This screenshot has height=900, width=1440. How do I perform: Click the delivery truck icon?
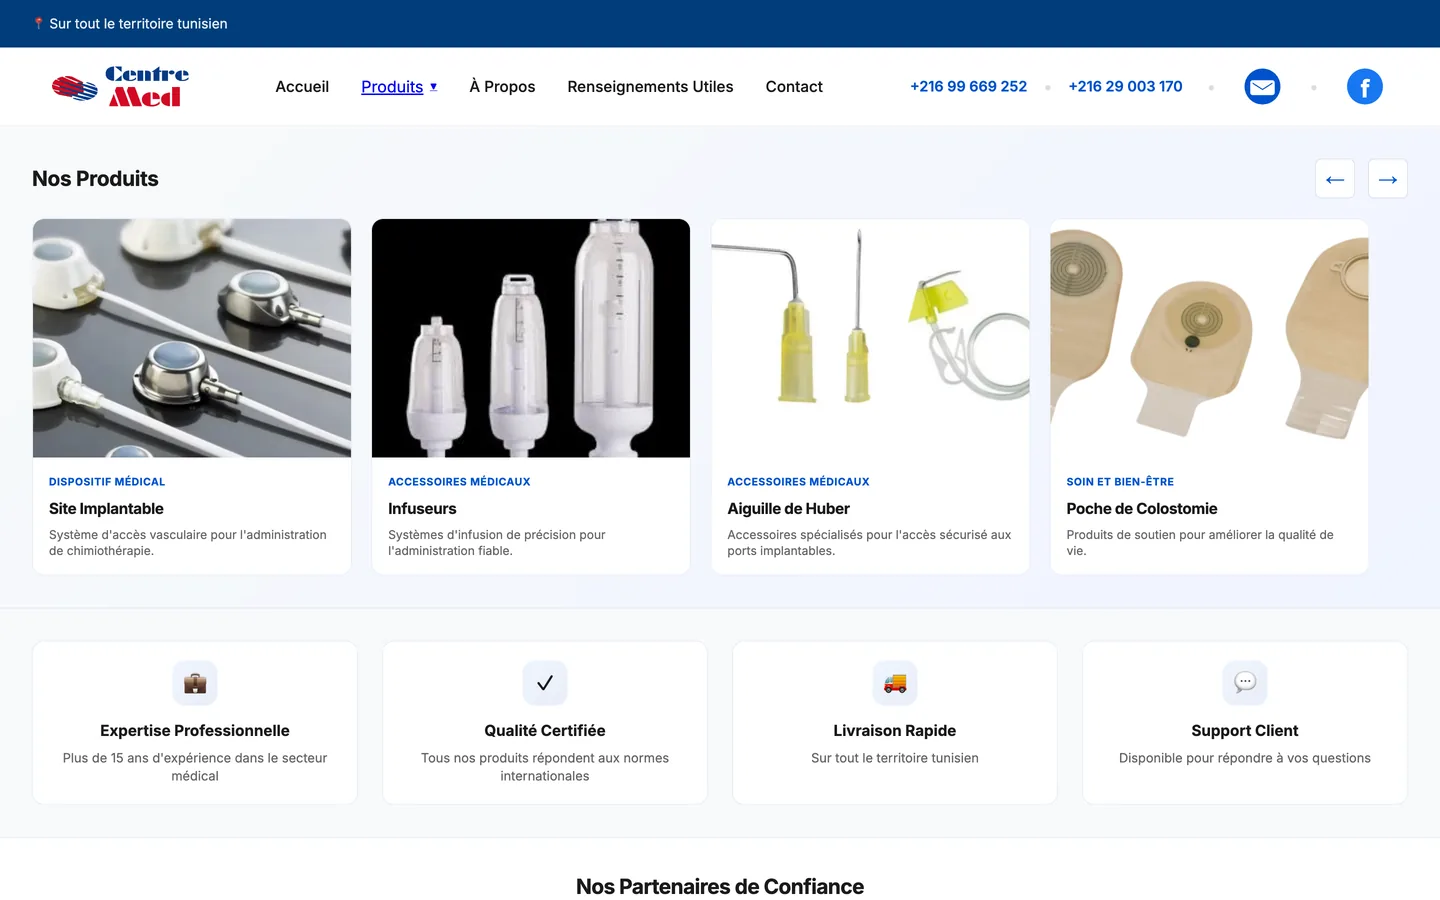(x=895, y=683)
